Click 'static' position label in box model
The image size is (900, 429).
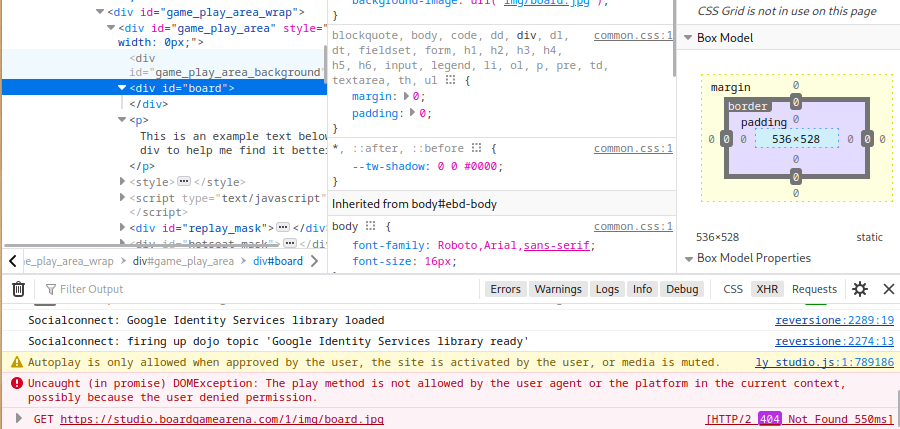(869, 237)
